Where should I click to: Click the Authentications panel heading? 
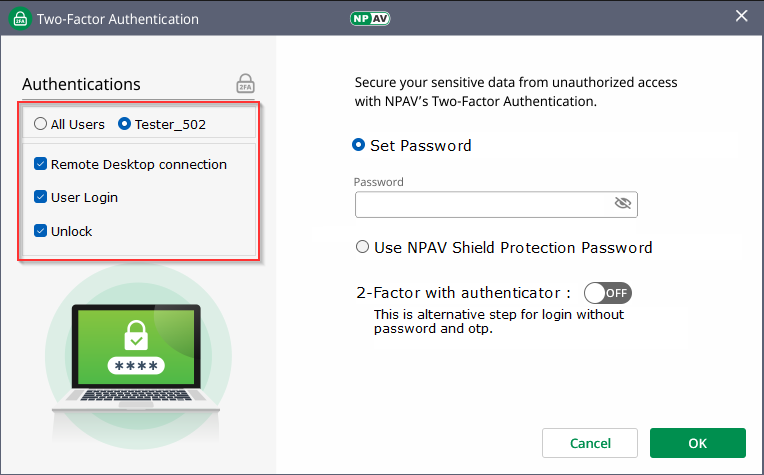(x=81, y=84)
